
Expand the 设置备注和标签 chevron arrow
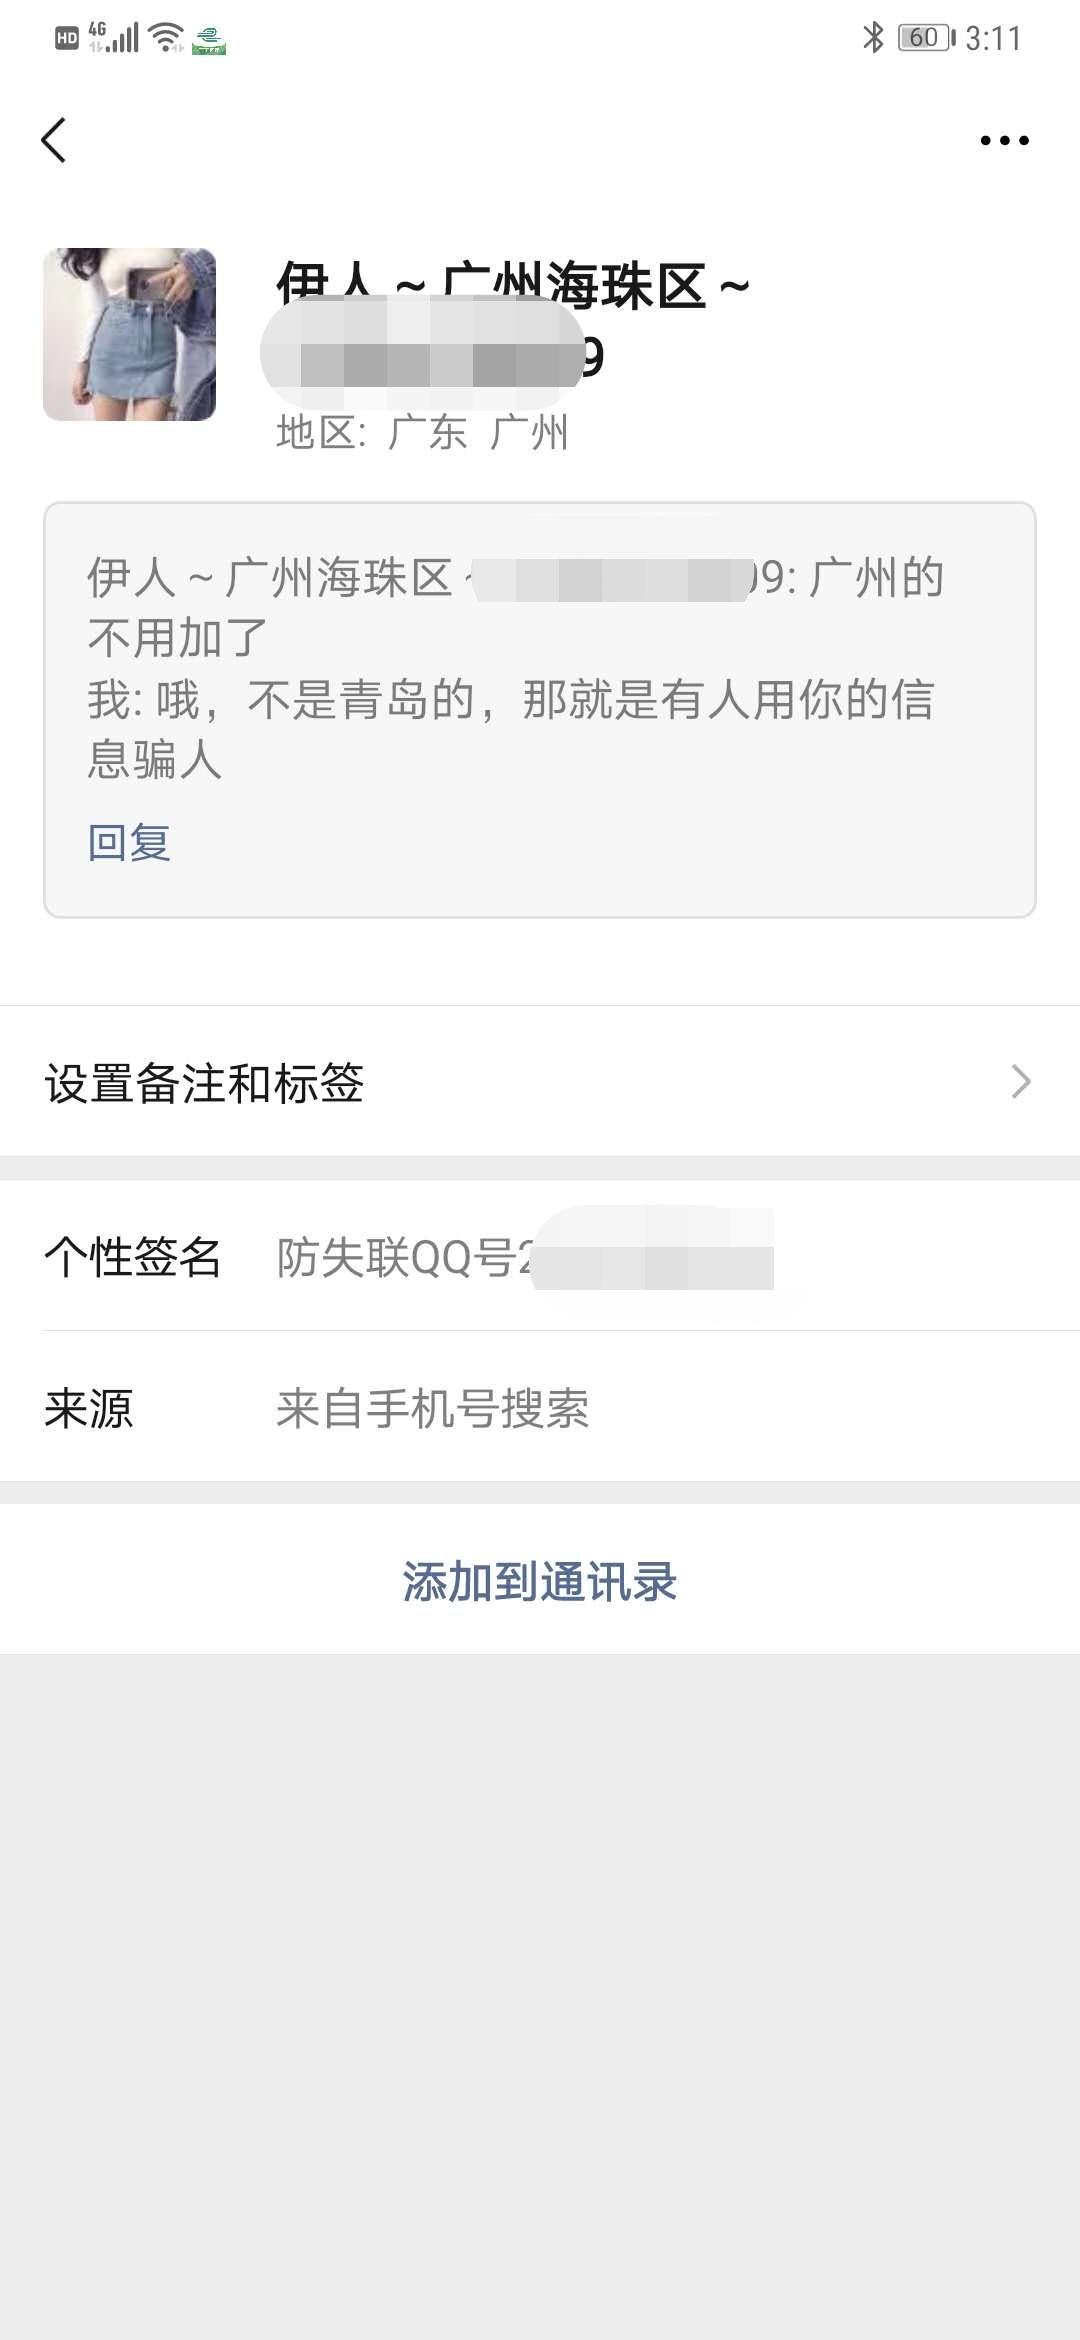[x=1020, y=1082]
